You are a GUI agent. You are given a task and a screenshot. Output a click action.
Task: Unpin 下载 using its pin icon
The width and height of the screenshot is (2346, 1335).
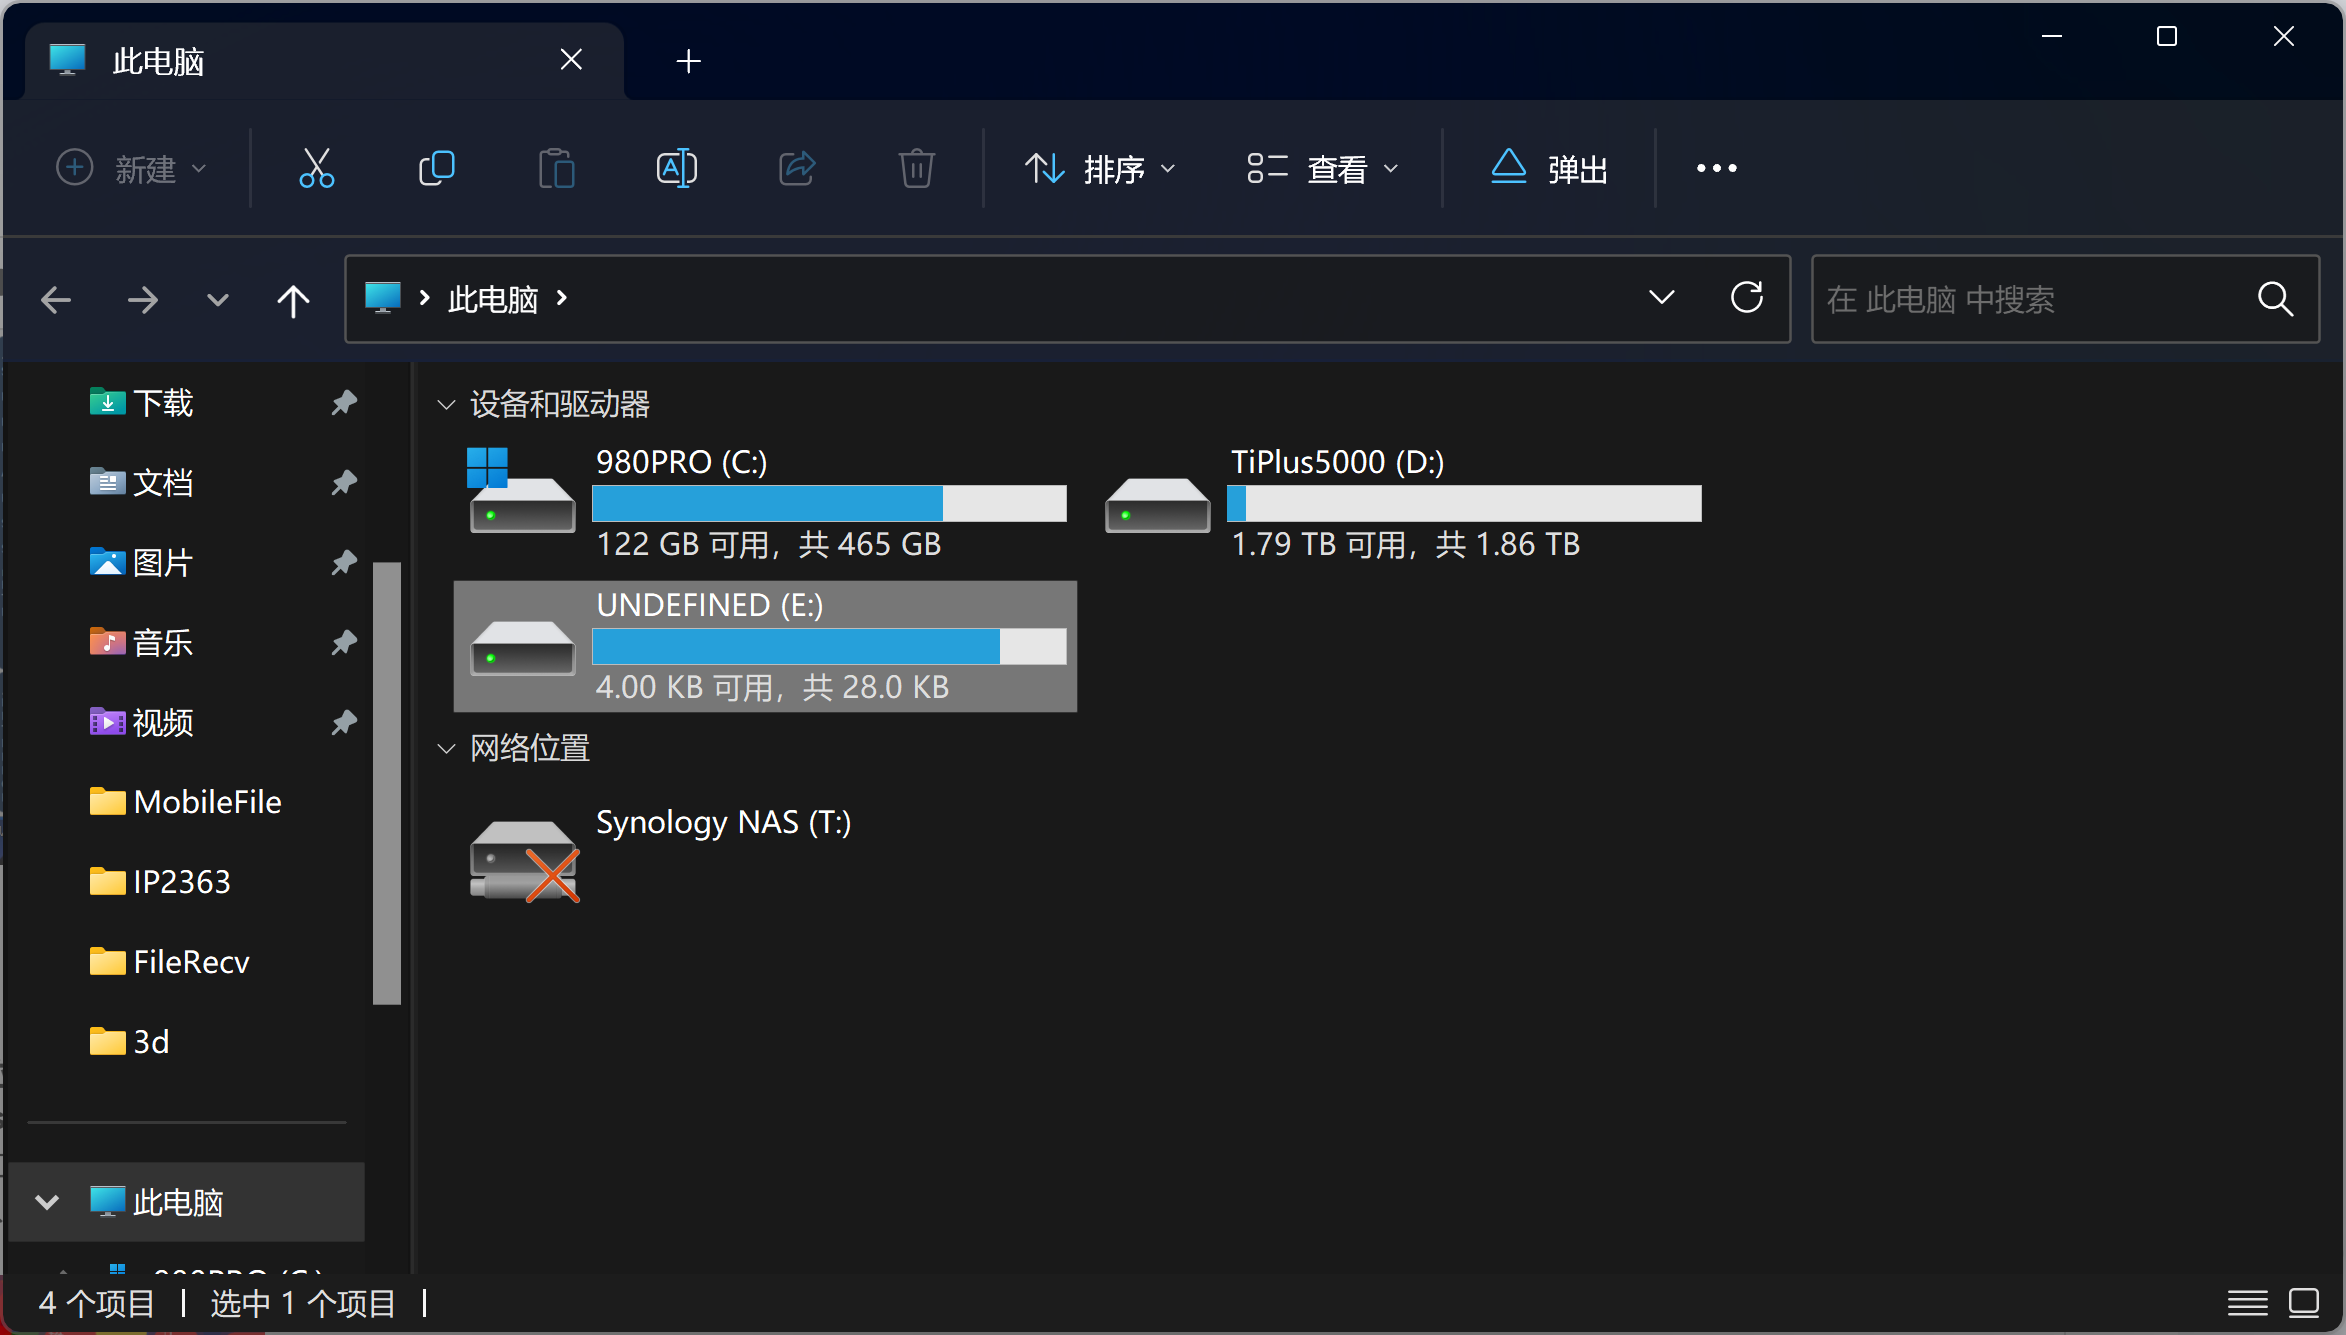pos(344,402)
